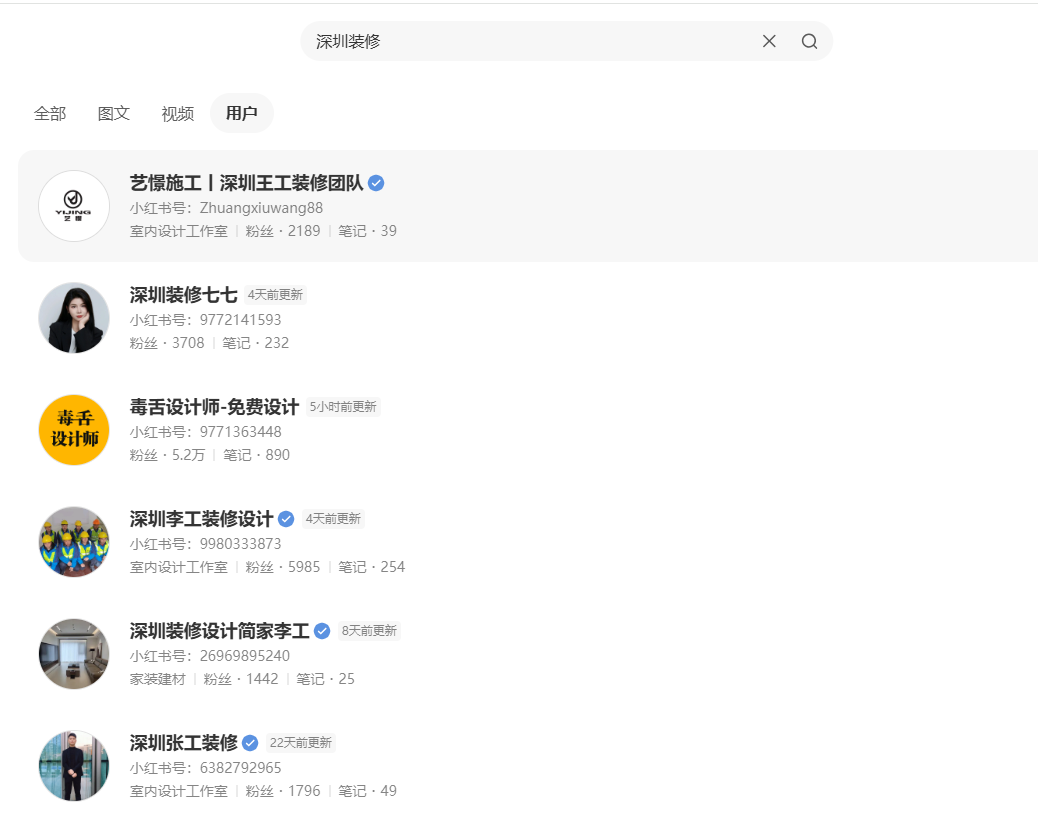
Task: Click 粉丝・2189 count
Action: point(283,231)
